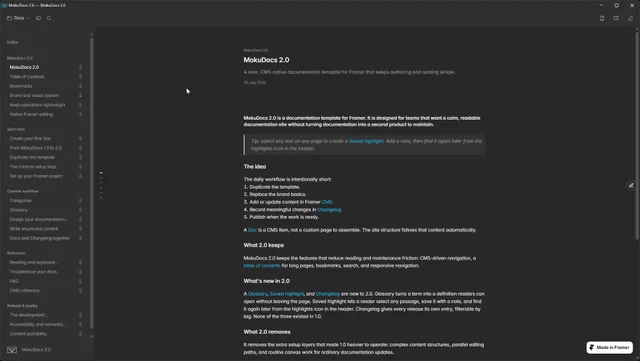Click the main page vertical scrollbar thumb
Image resolution: width=640 pixels, height=361 pixels.
click(x=637, y=136)
